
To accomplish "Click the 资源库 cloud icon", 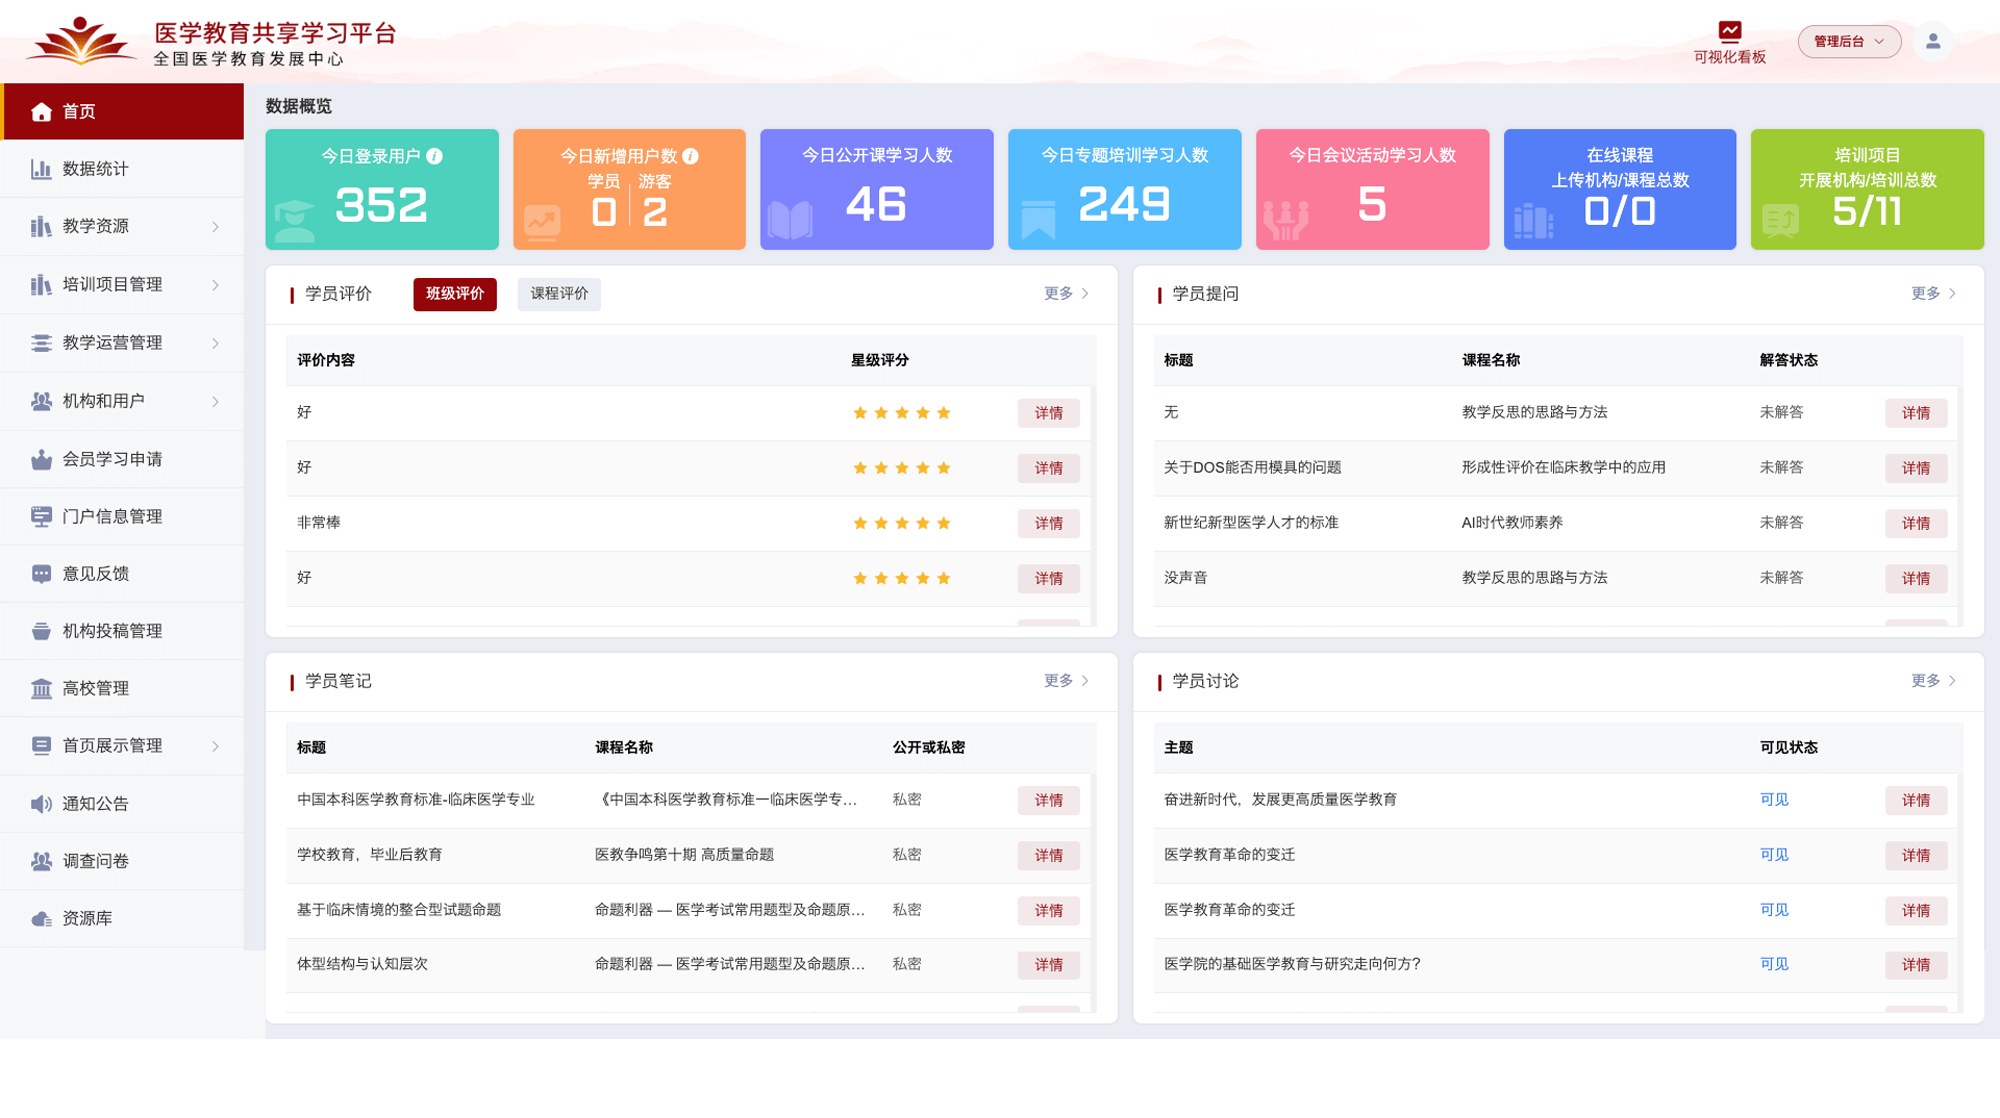I will [x=41, y=919].
